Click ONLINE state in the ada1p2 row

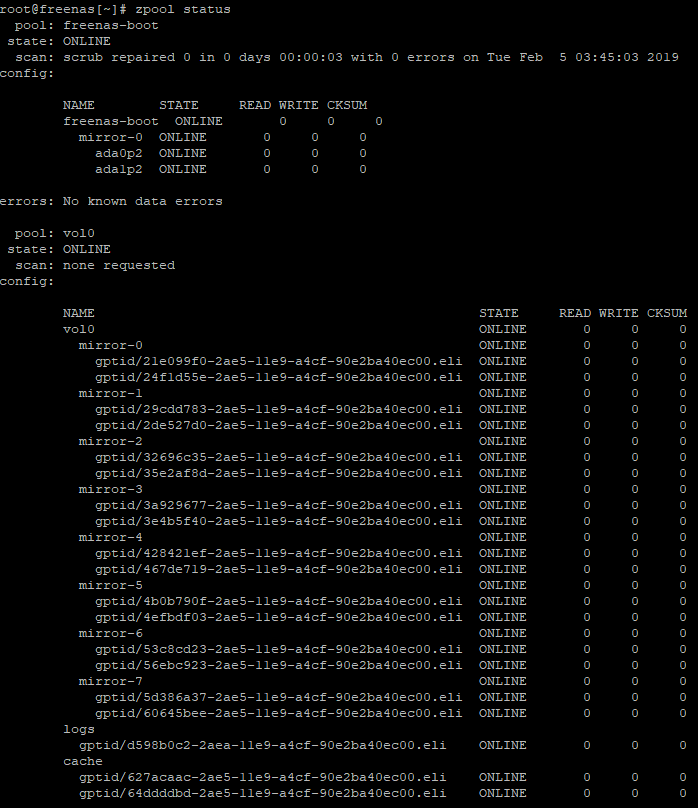click(x=183, y=170)
